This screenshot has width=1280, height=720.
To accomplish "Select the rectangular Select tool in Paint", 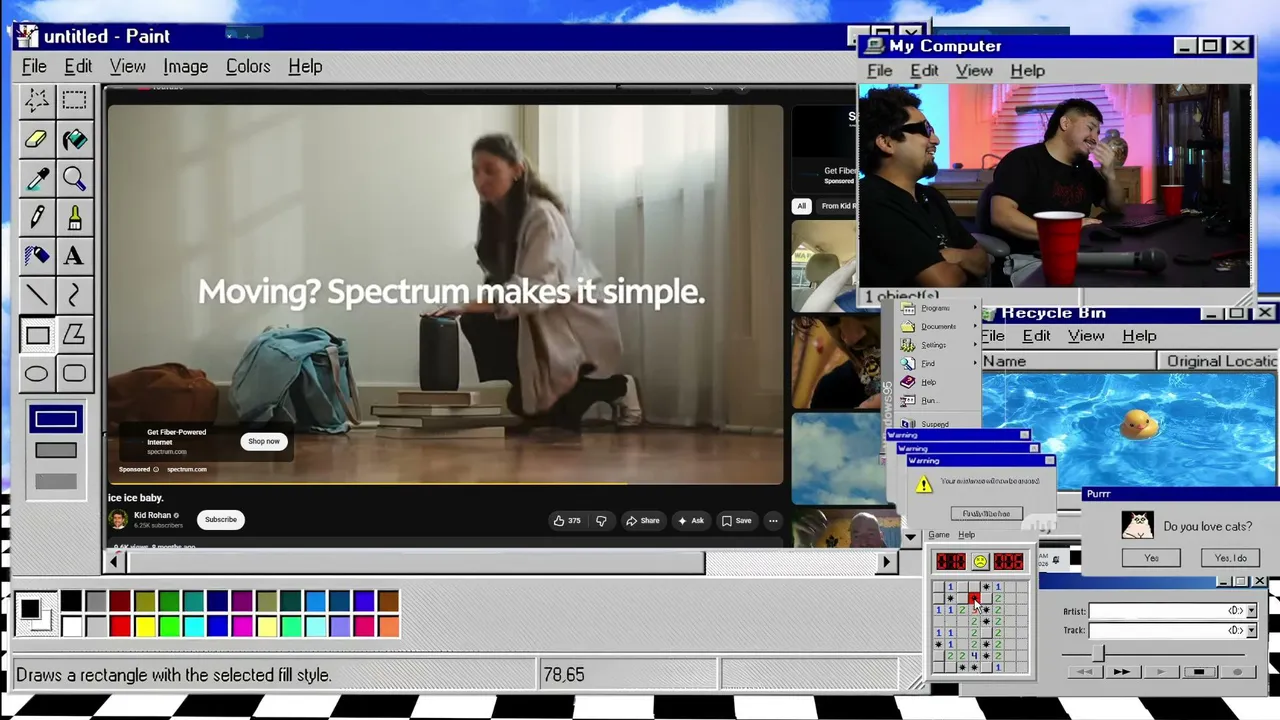I will pos(74,100).
